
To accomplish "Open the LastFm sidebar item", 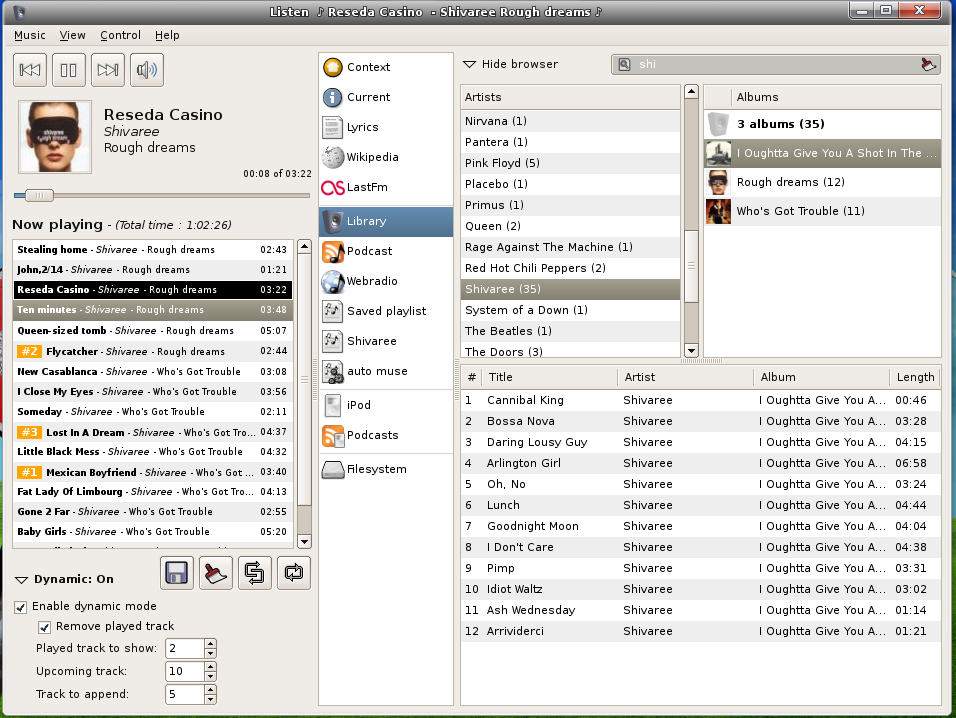I will 386,187.
